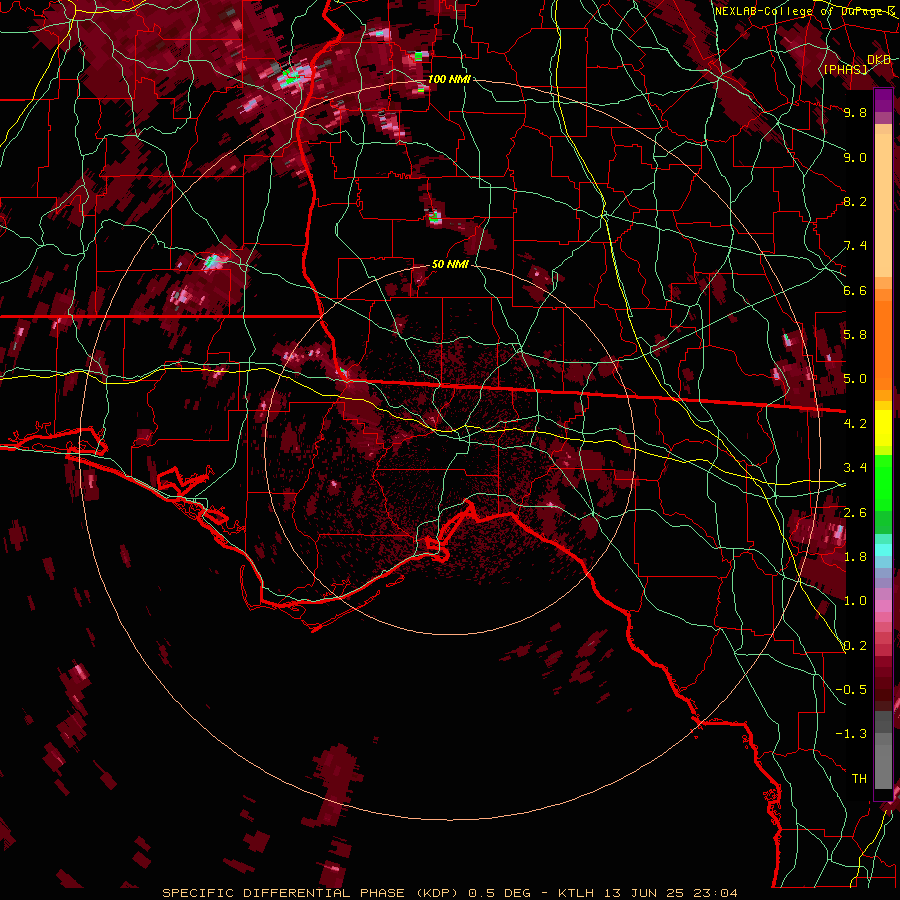Click the "KTLH" station identifier in caption

point(575,893)
